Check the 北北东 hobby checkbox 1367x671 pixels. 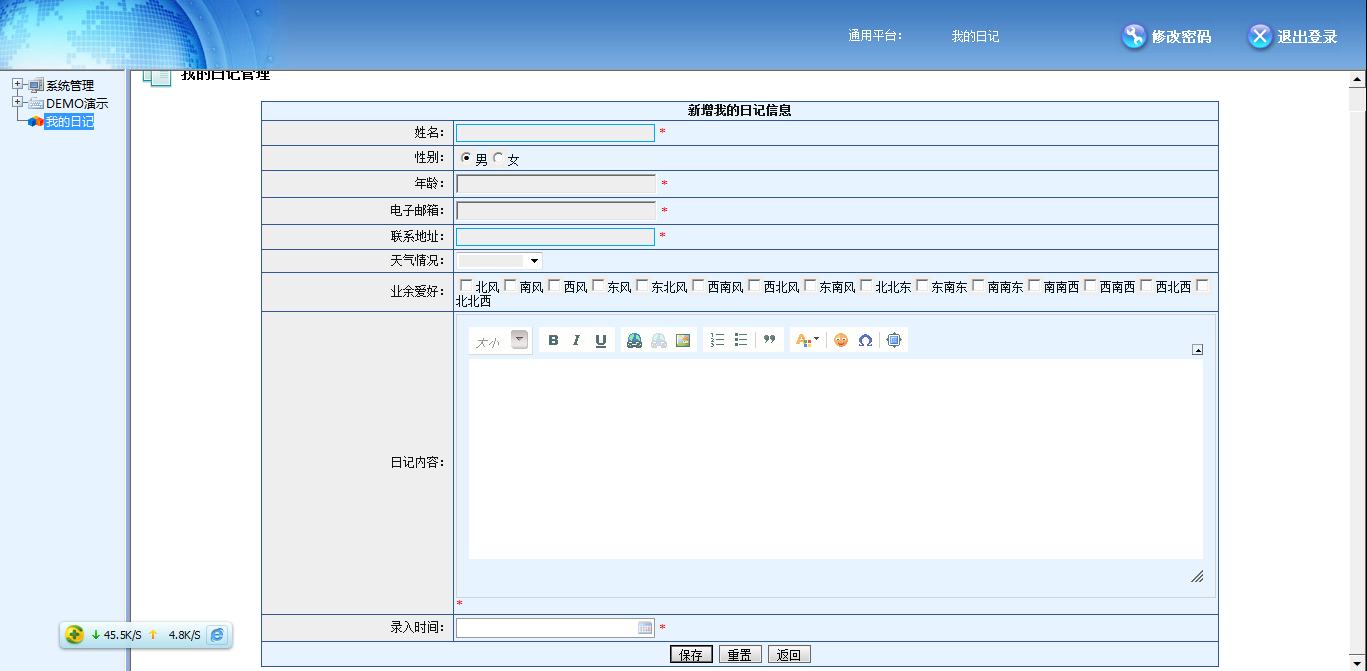[x=866, y=285]
